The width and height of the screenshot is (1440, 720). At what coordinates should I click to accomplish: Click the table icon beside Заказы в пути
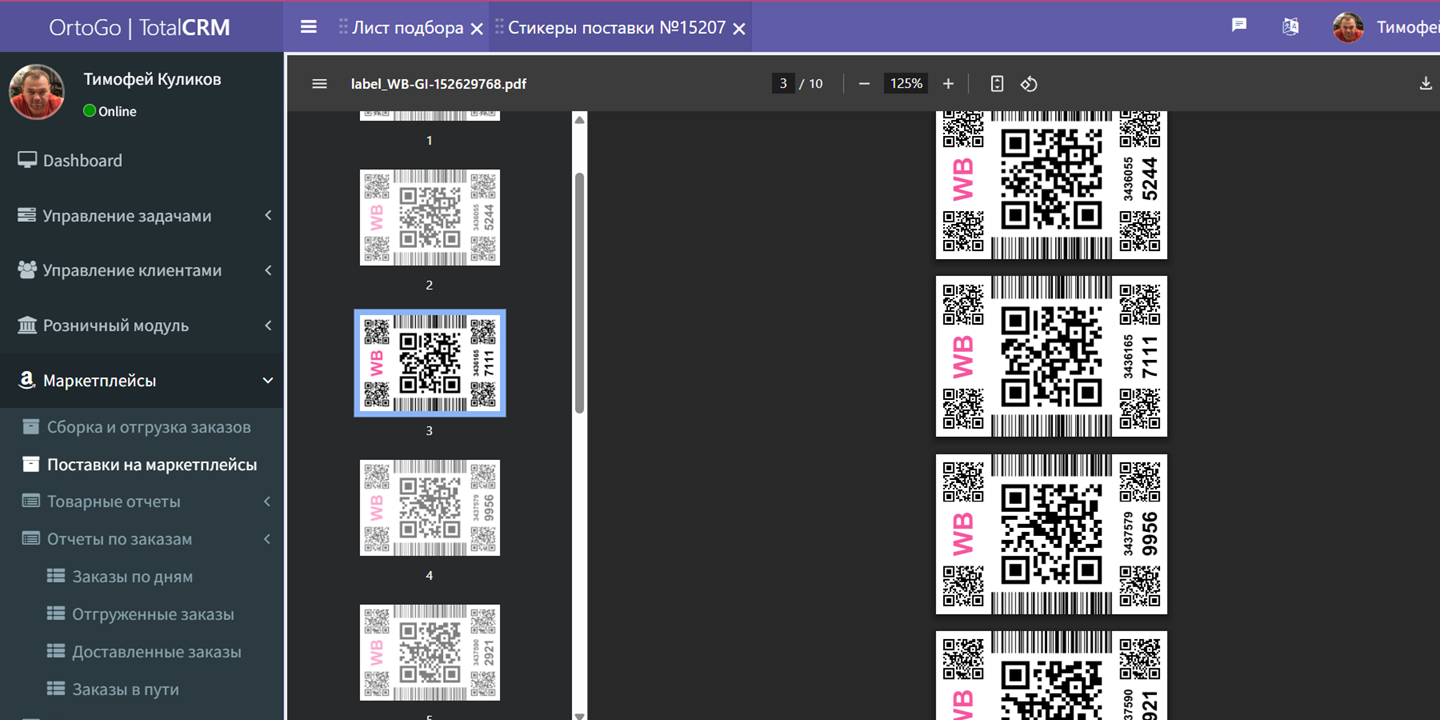55,689
